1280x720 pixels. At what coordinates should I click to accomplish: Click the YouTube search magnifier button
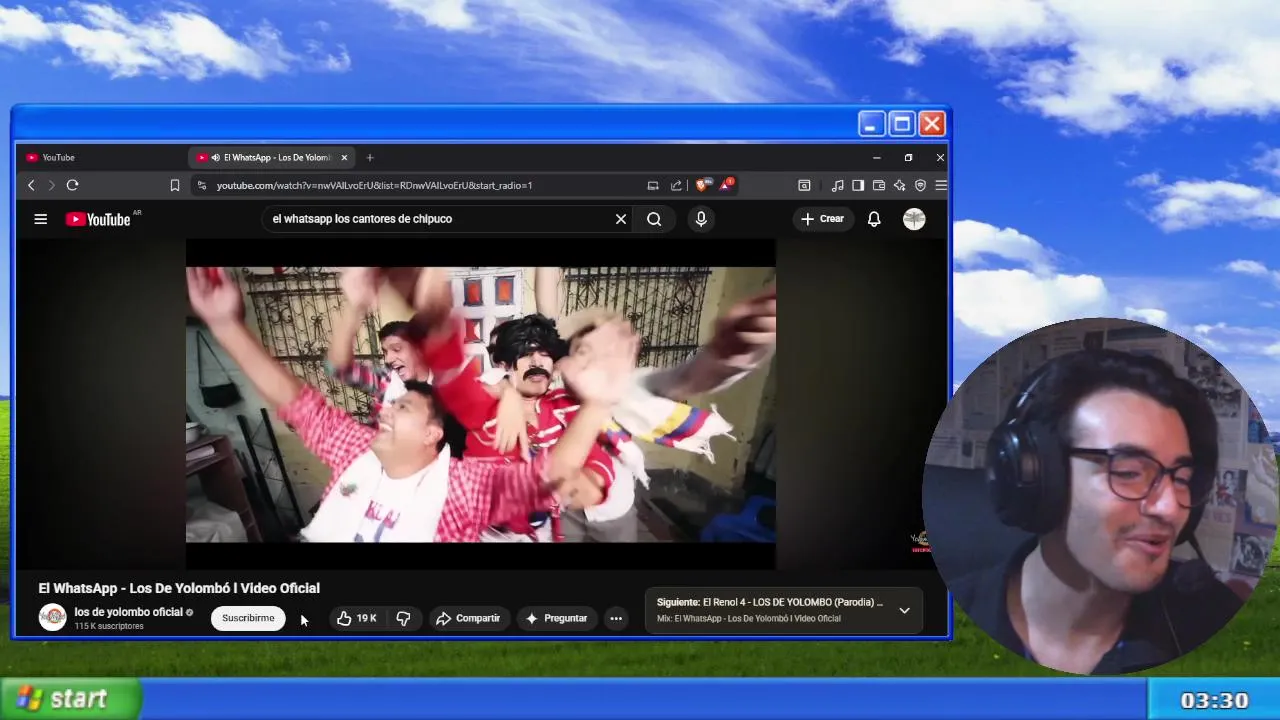coord(654,219)
